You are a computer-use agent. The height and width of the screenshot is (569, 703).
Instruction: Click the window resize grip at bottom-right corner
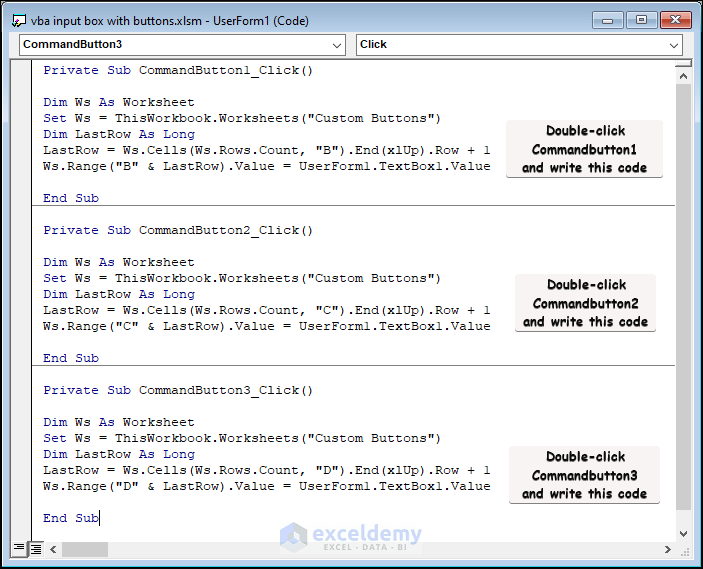[x=685, y=551]
